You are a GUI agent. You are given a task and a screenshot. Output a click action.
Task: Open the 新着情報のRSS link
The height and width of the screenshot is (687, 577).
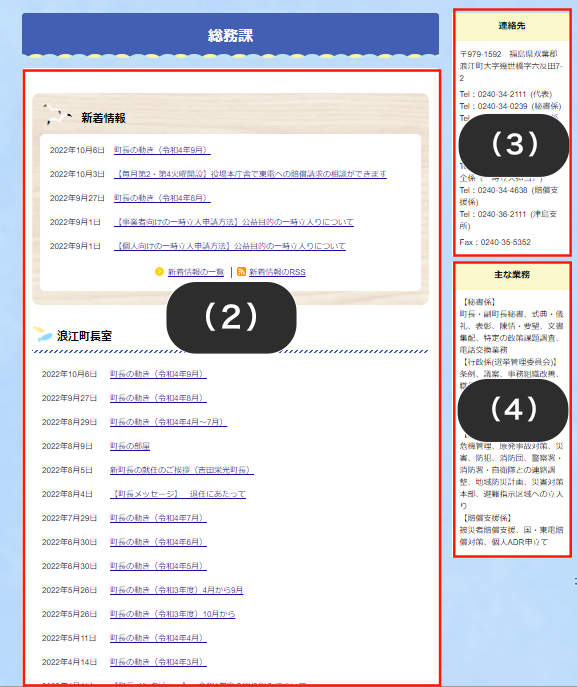pyautogui.click(x=277, y=272)
